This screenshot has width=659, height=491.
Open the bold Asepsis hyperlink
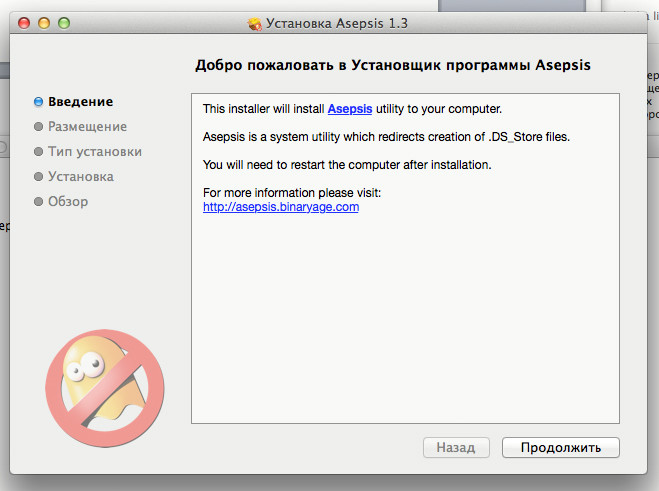point(350,108)
